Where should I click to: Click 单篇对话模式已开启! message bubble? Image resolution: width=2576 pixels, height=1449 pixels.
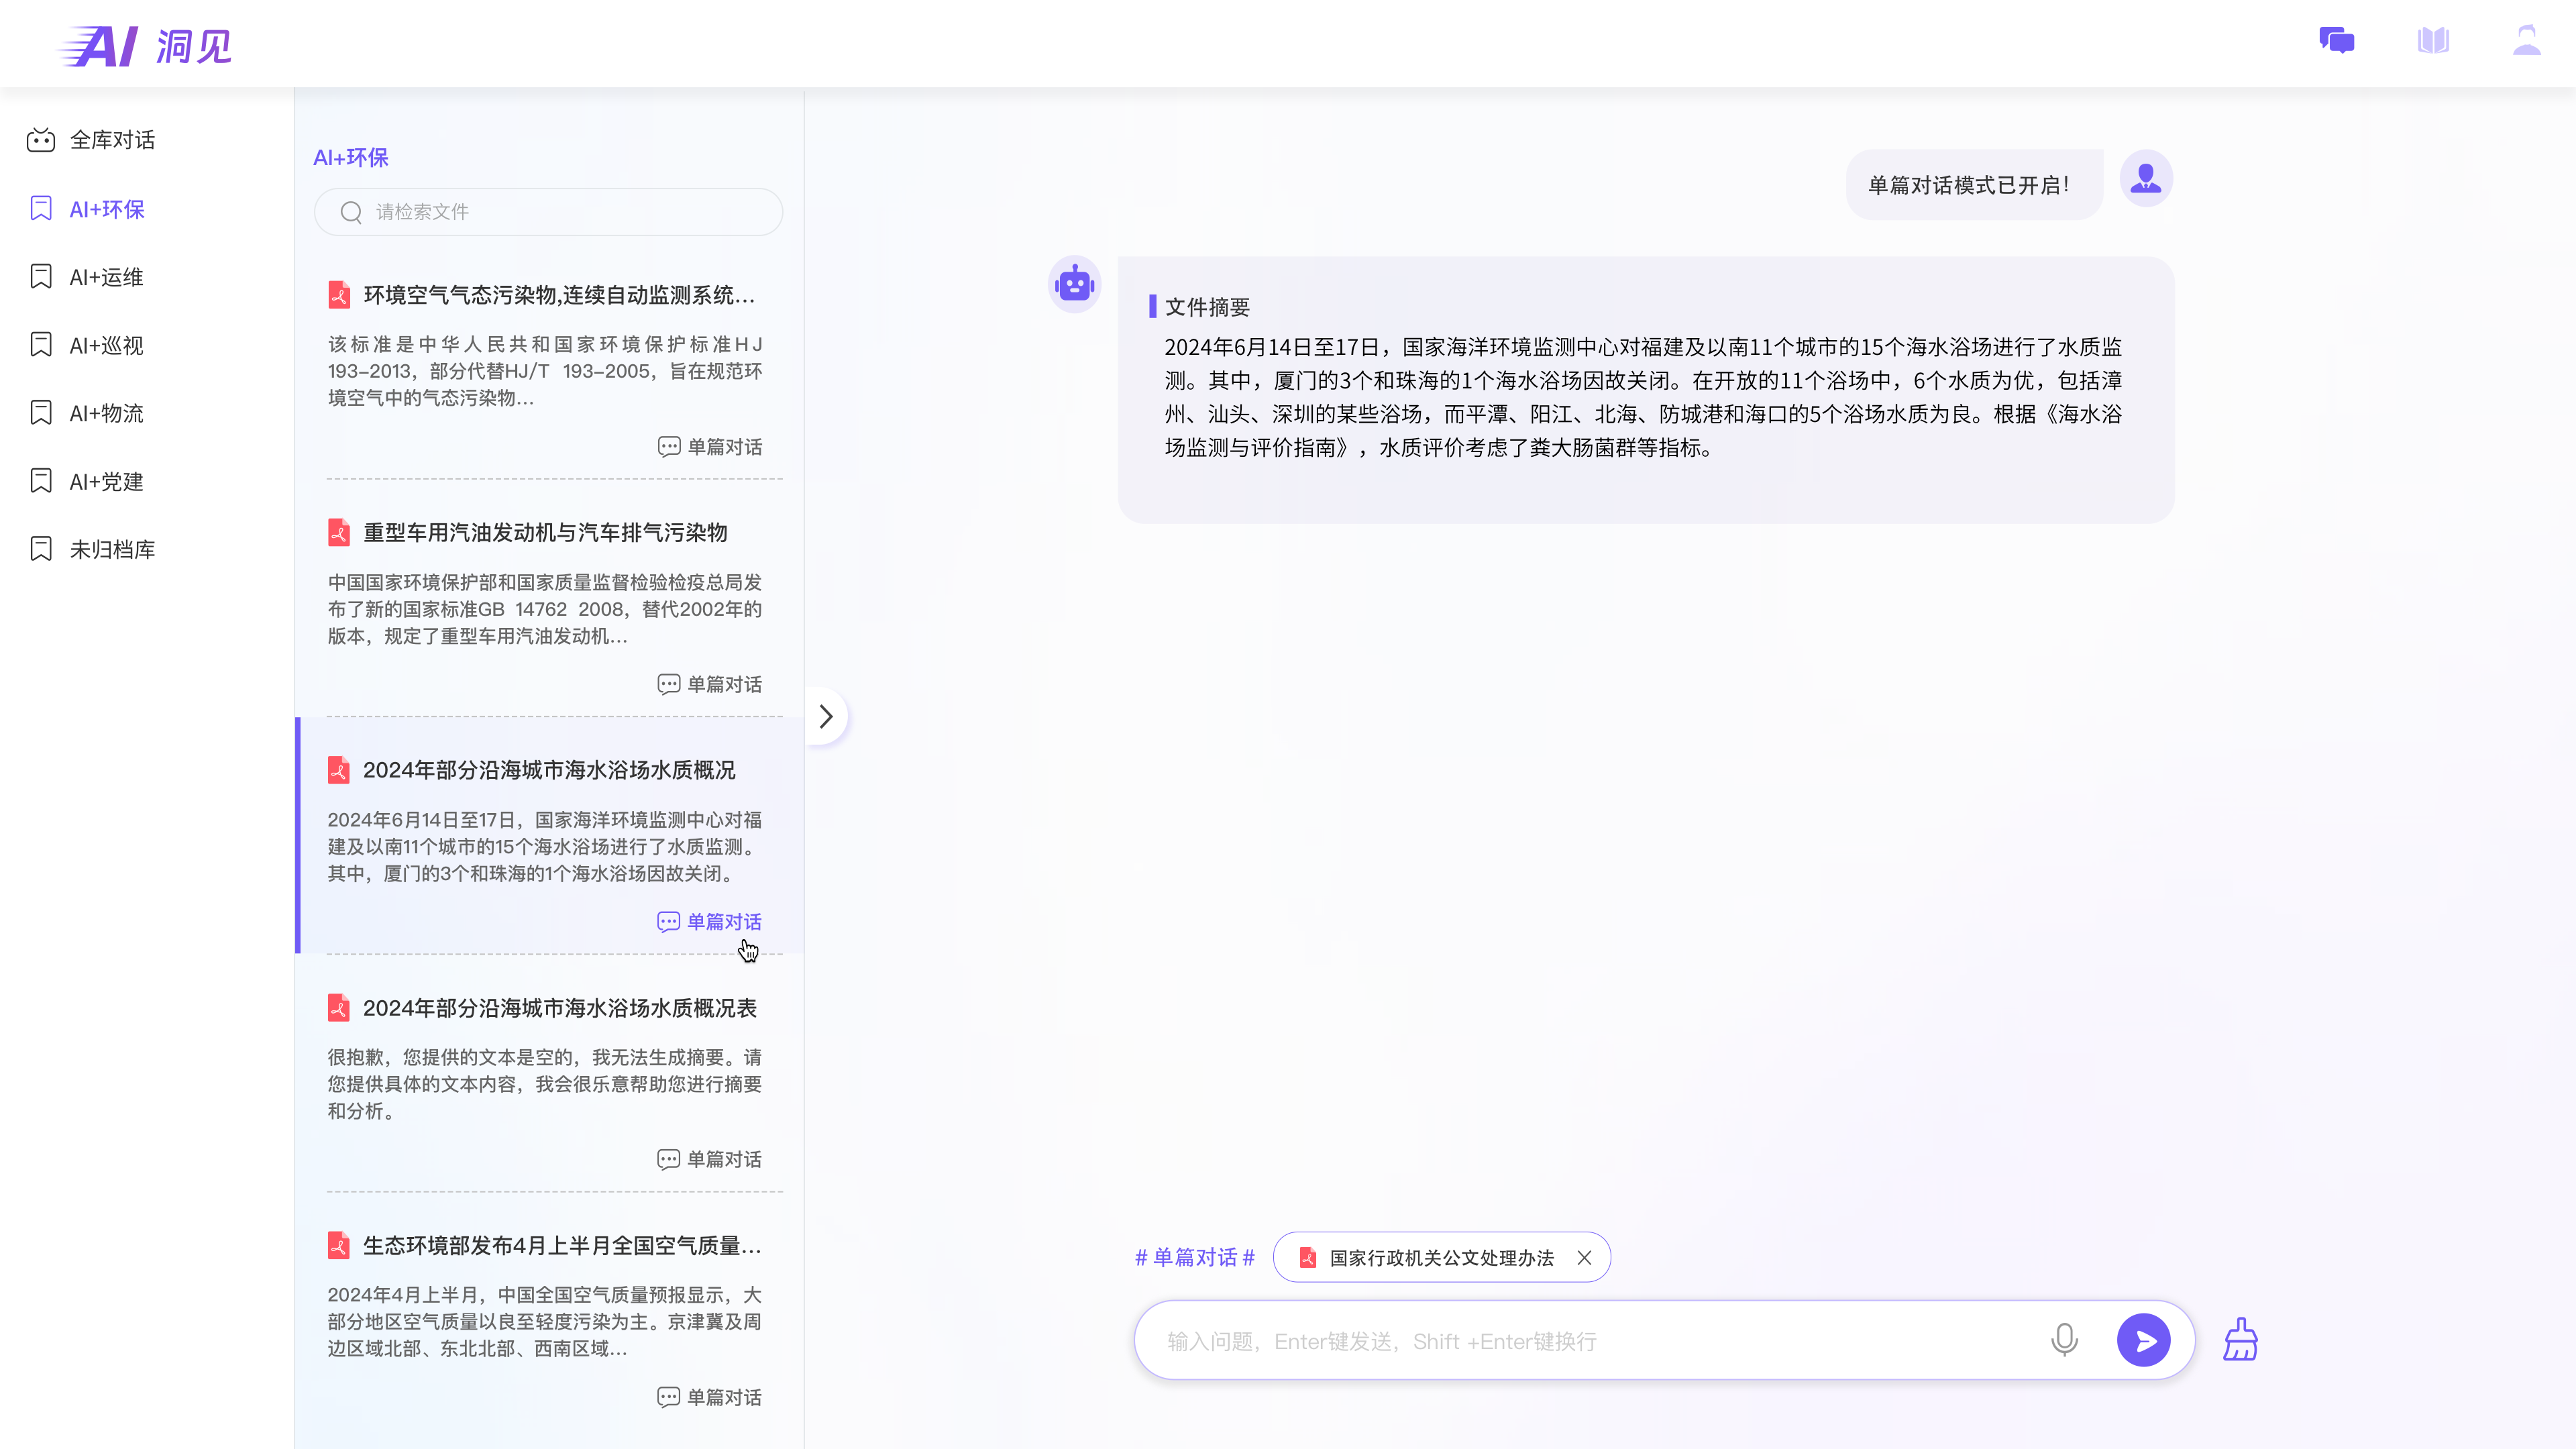point(1973,185)
